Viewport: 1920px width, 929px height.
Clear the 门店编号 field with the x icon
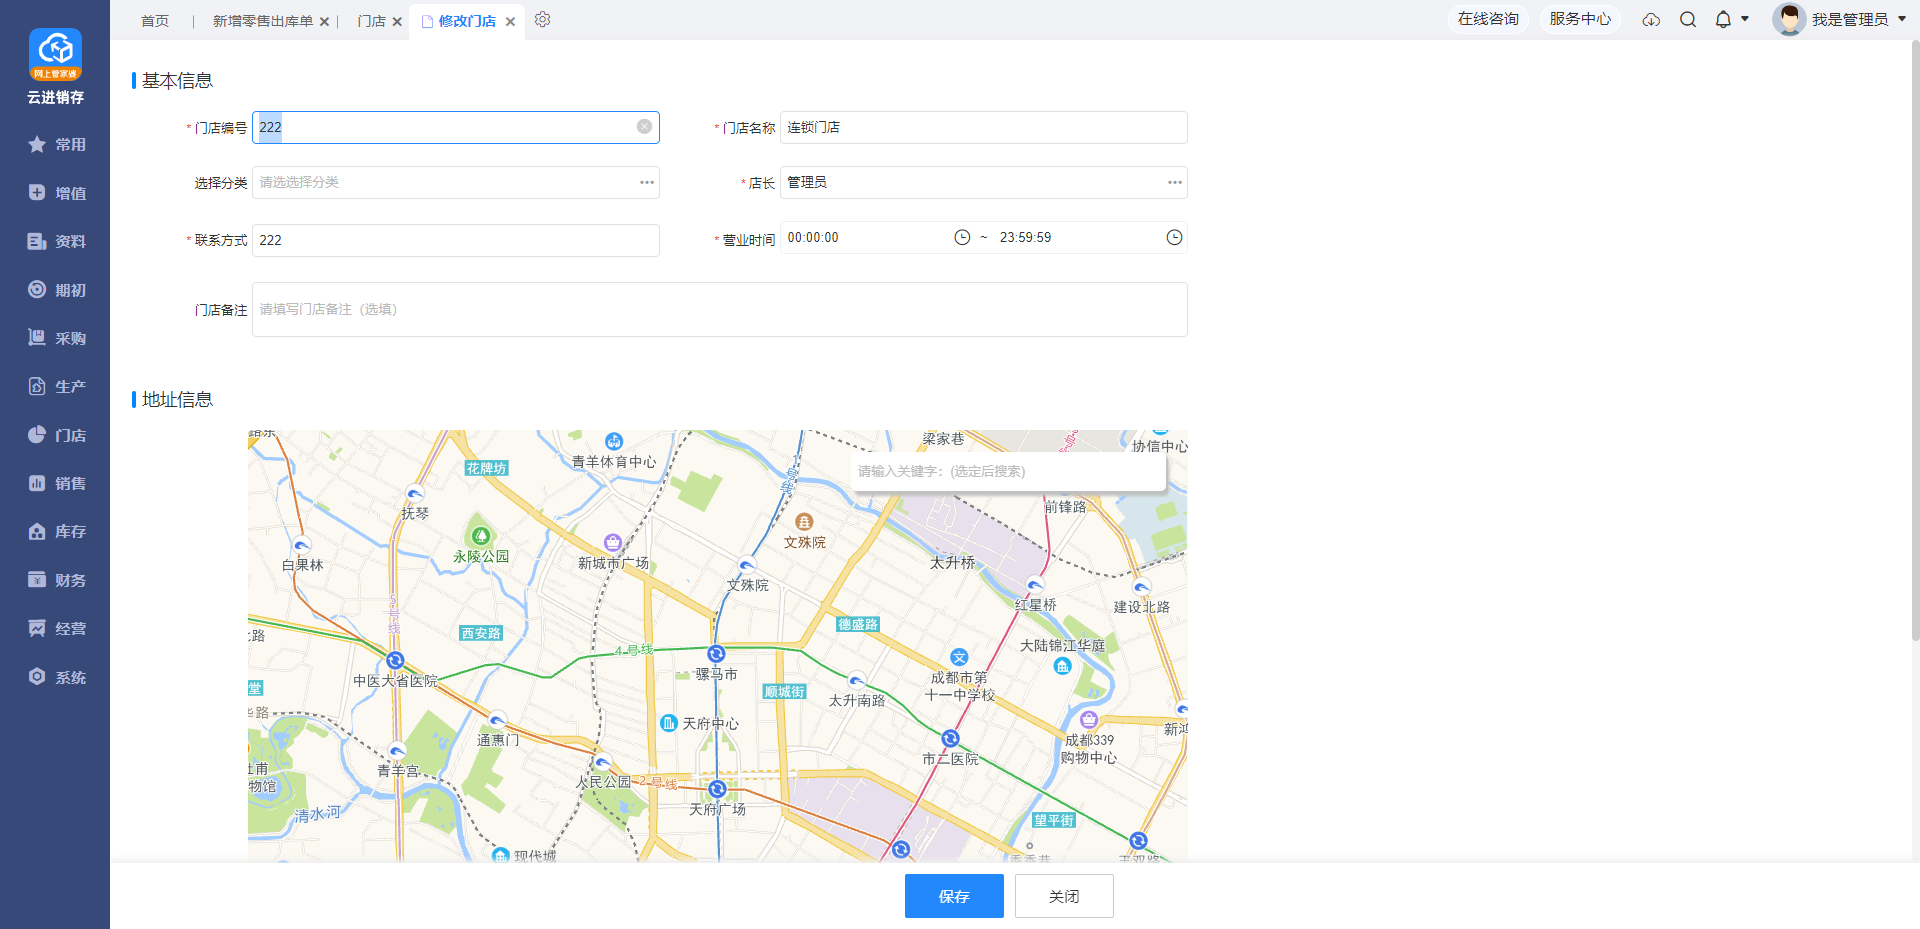point(645,127)
